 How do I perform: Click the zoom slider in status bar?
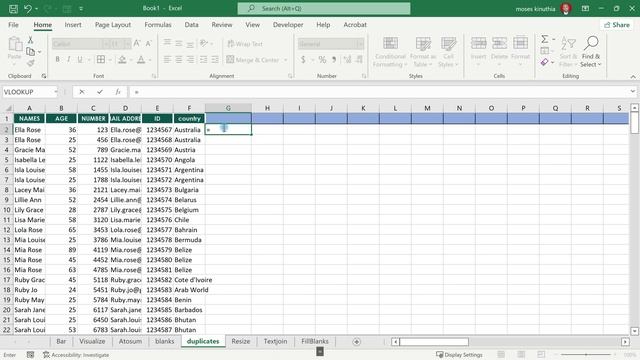(x=586, y=355)
